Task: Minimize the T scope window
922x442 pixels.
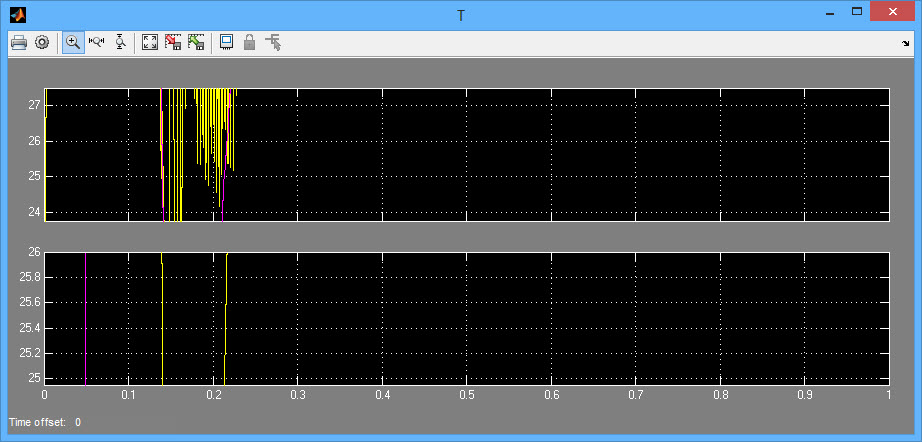Action: coord(829,13)
